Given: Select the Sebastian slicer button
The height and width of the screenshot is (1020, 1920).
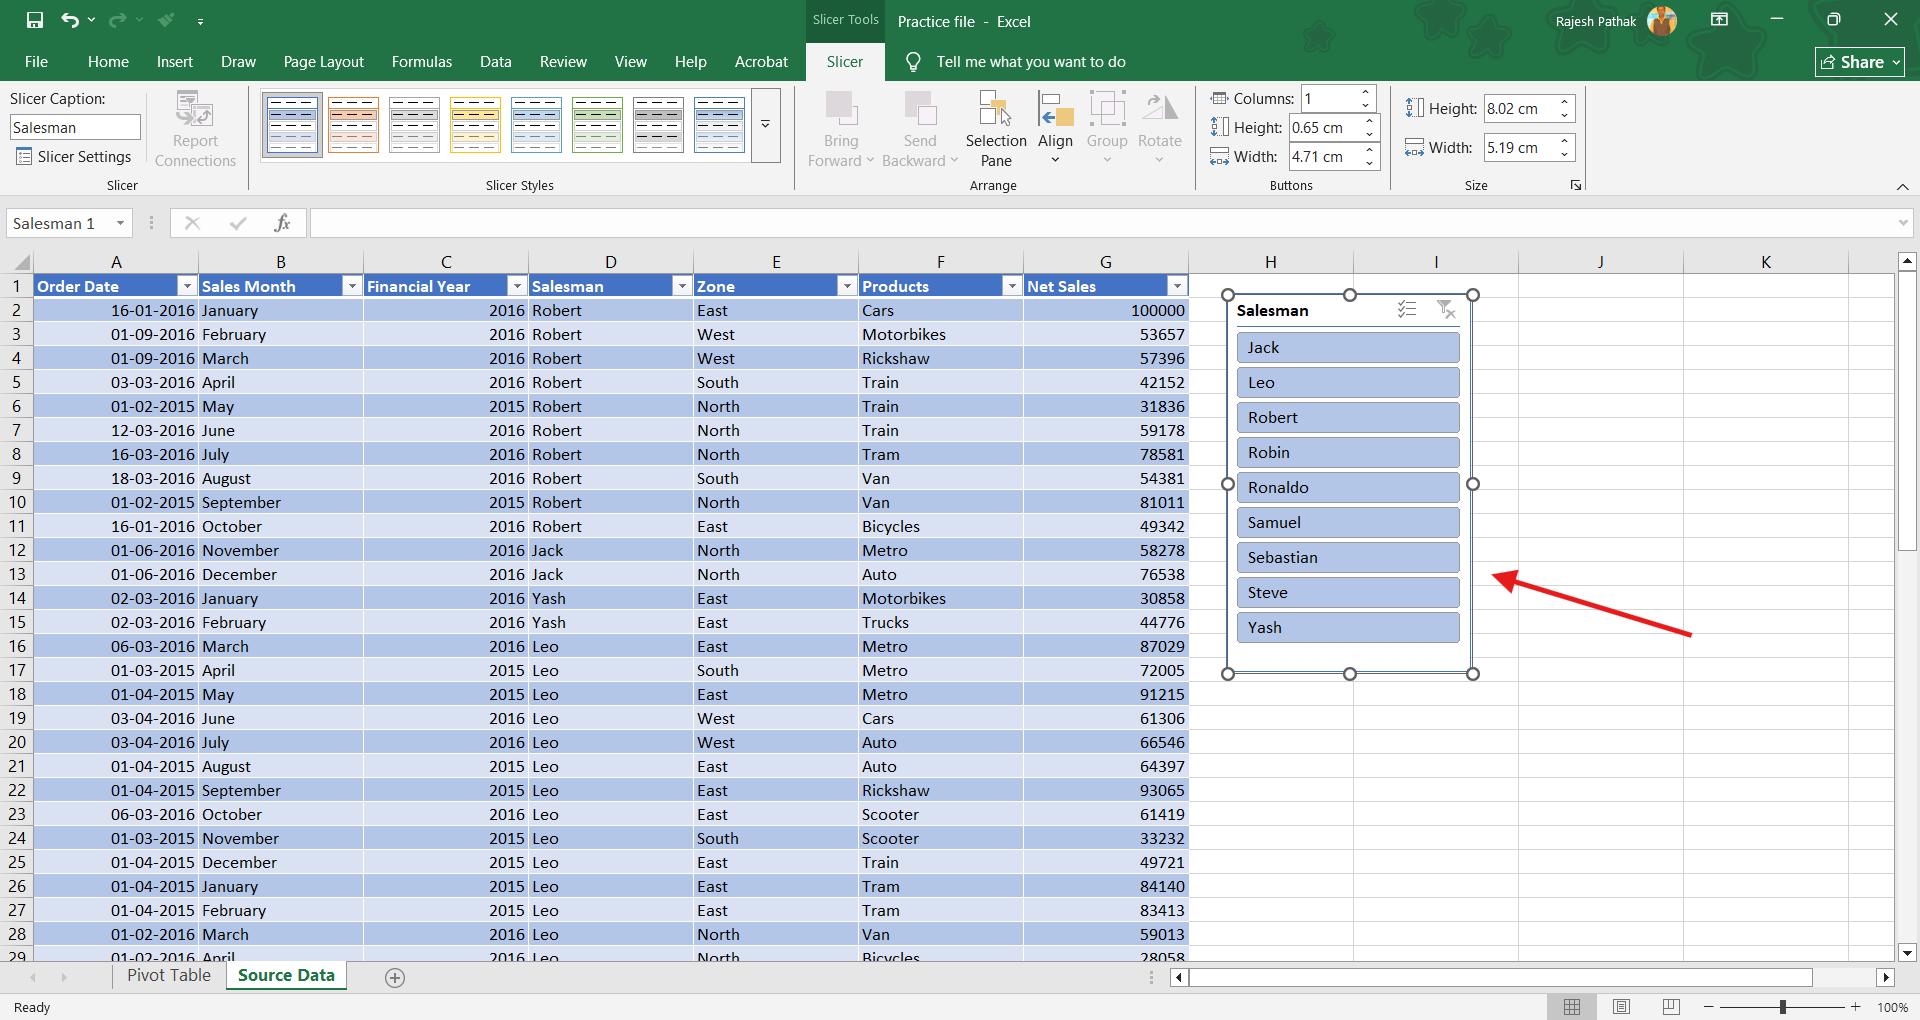Looking at the screenshot, I should (x=1347, y=558).
